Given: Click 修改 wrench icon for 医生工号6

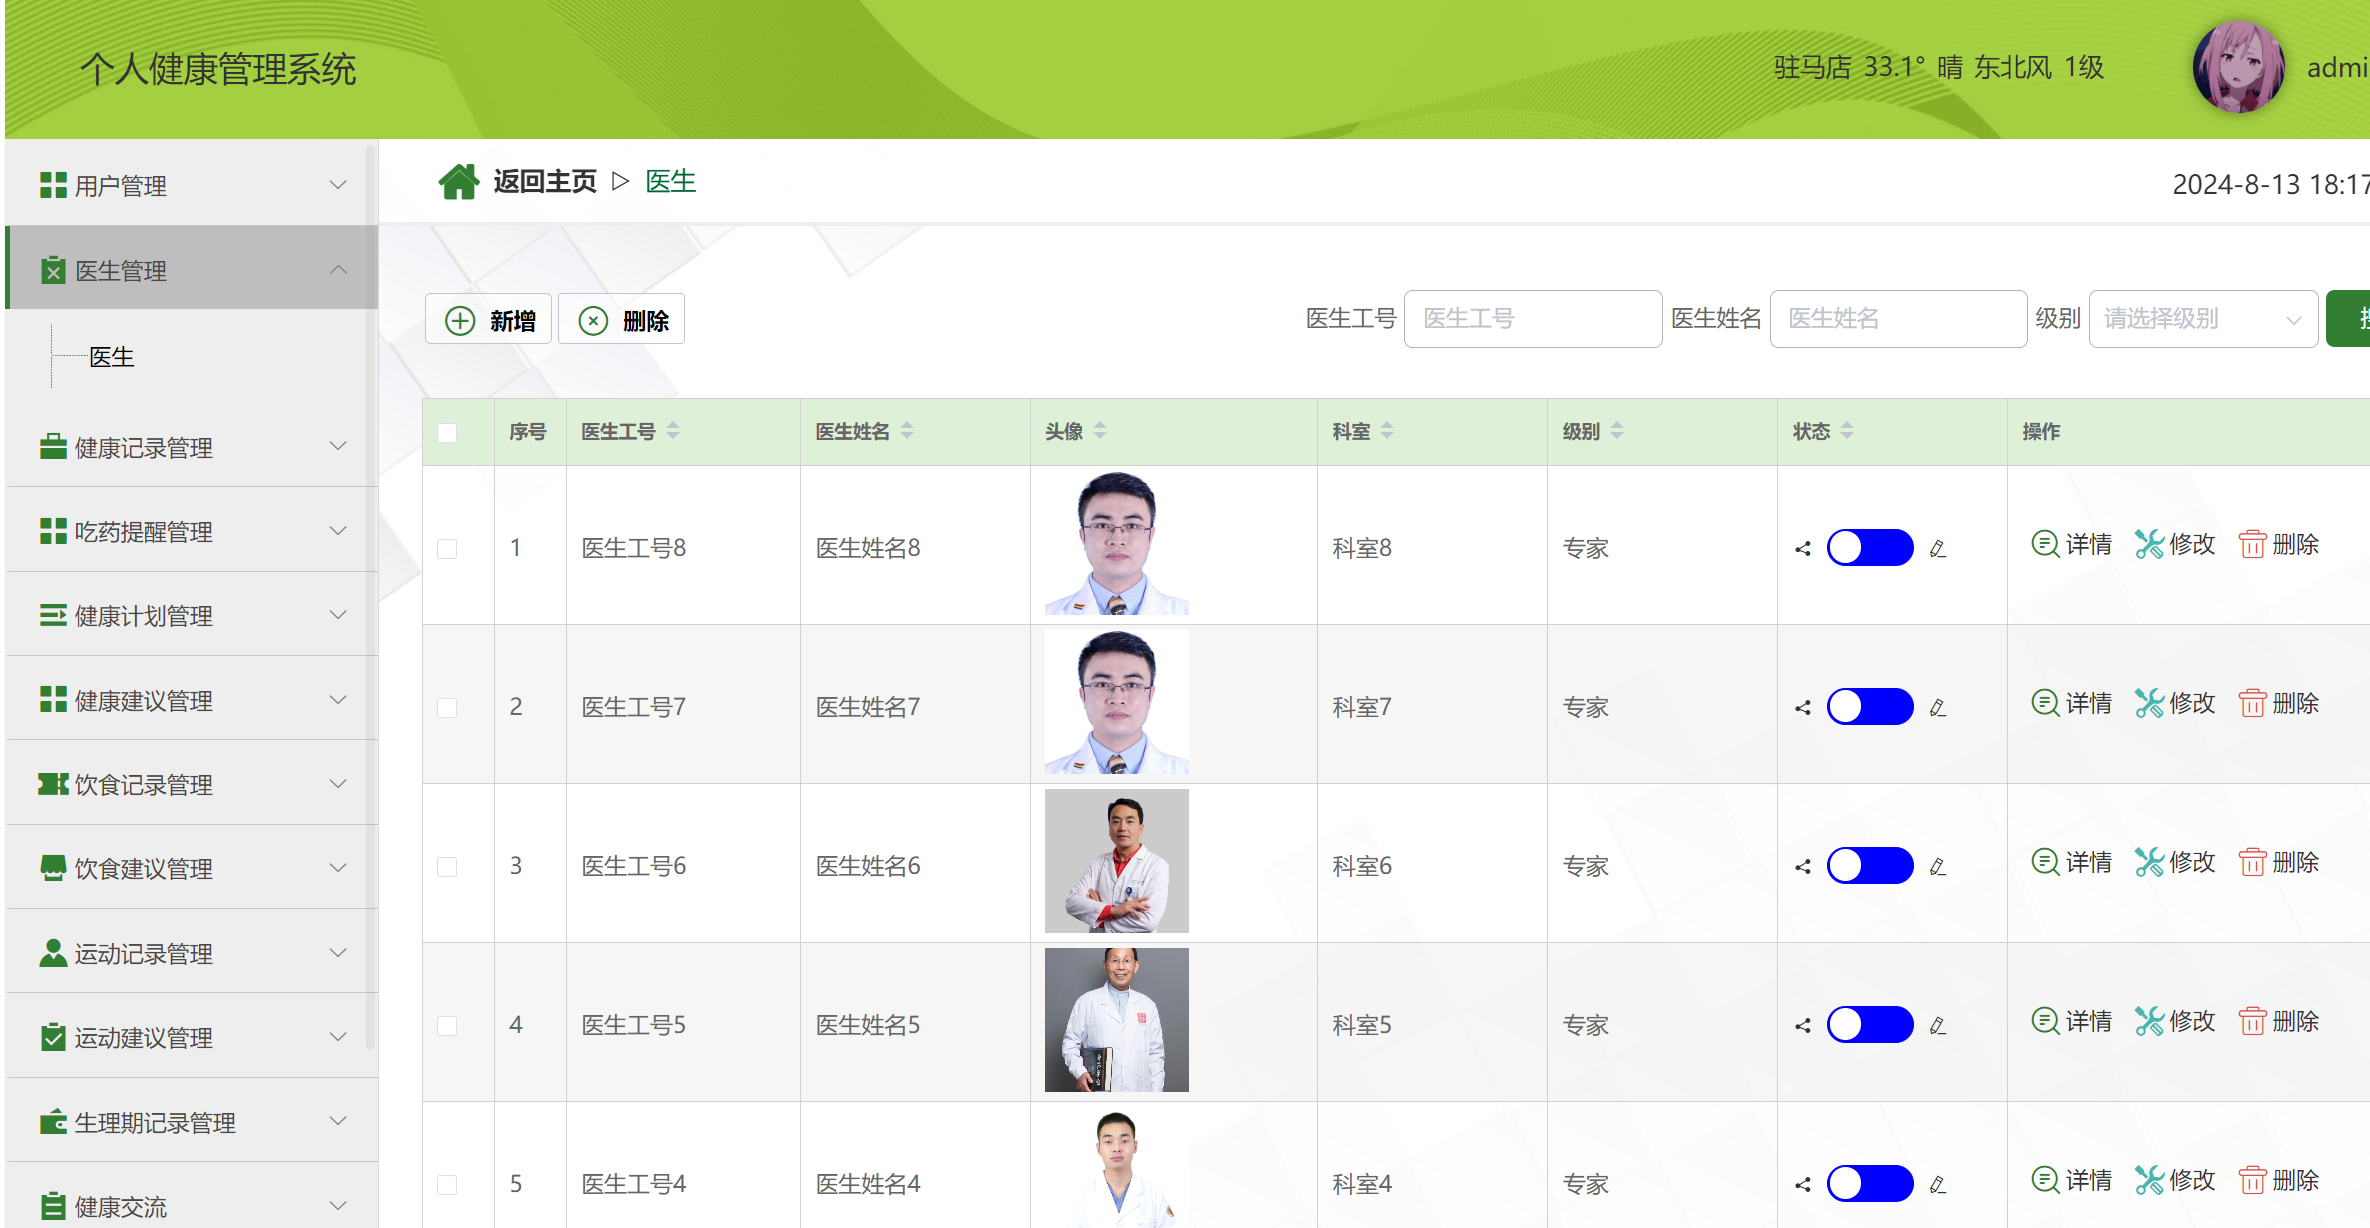Looking at the screenshot, I should 2149,862.
